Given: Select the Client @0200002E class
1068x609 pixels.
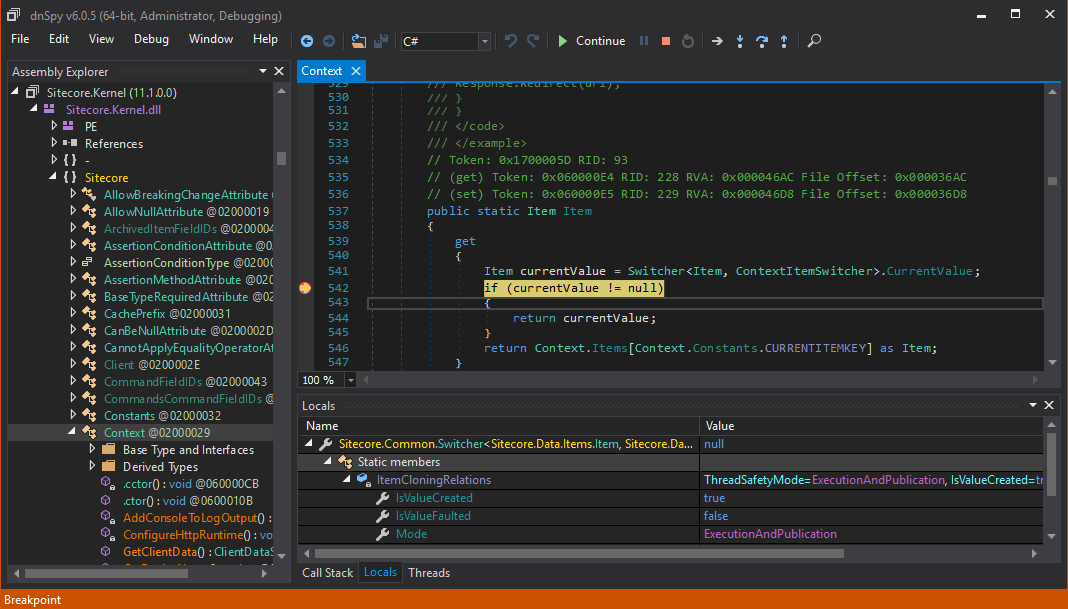Looking at the screenshot, I should (x=151, y=364).
